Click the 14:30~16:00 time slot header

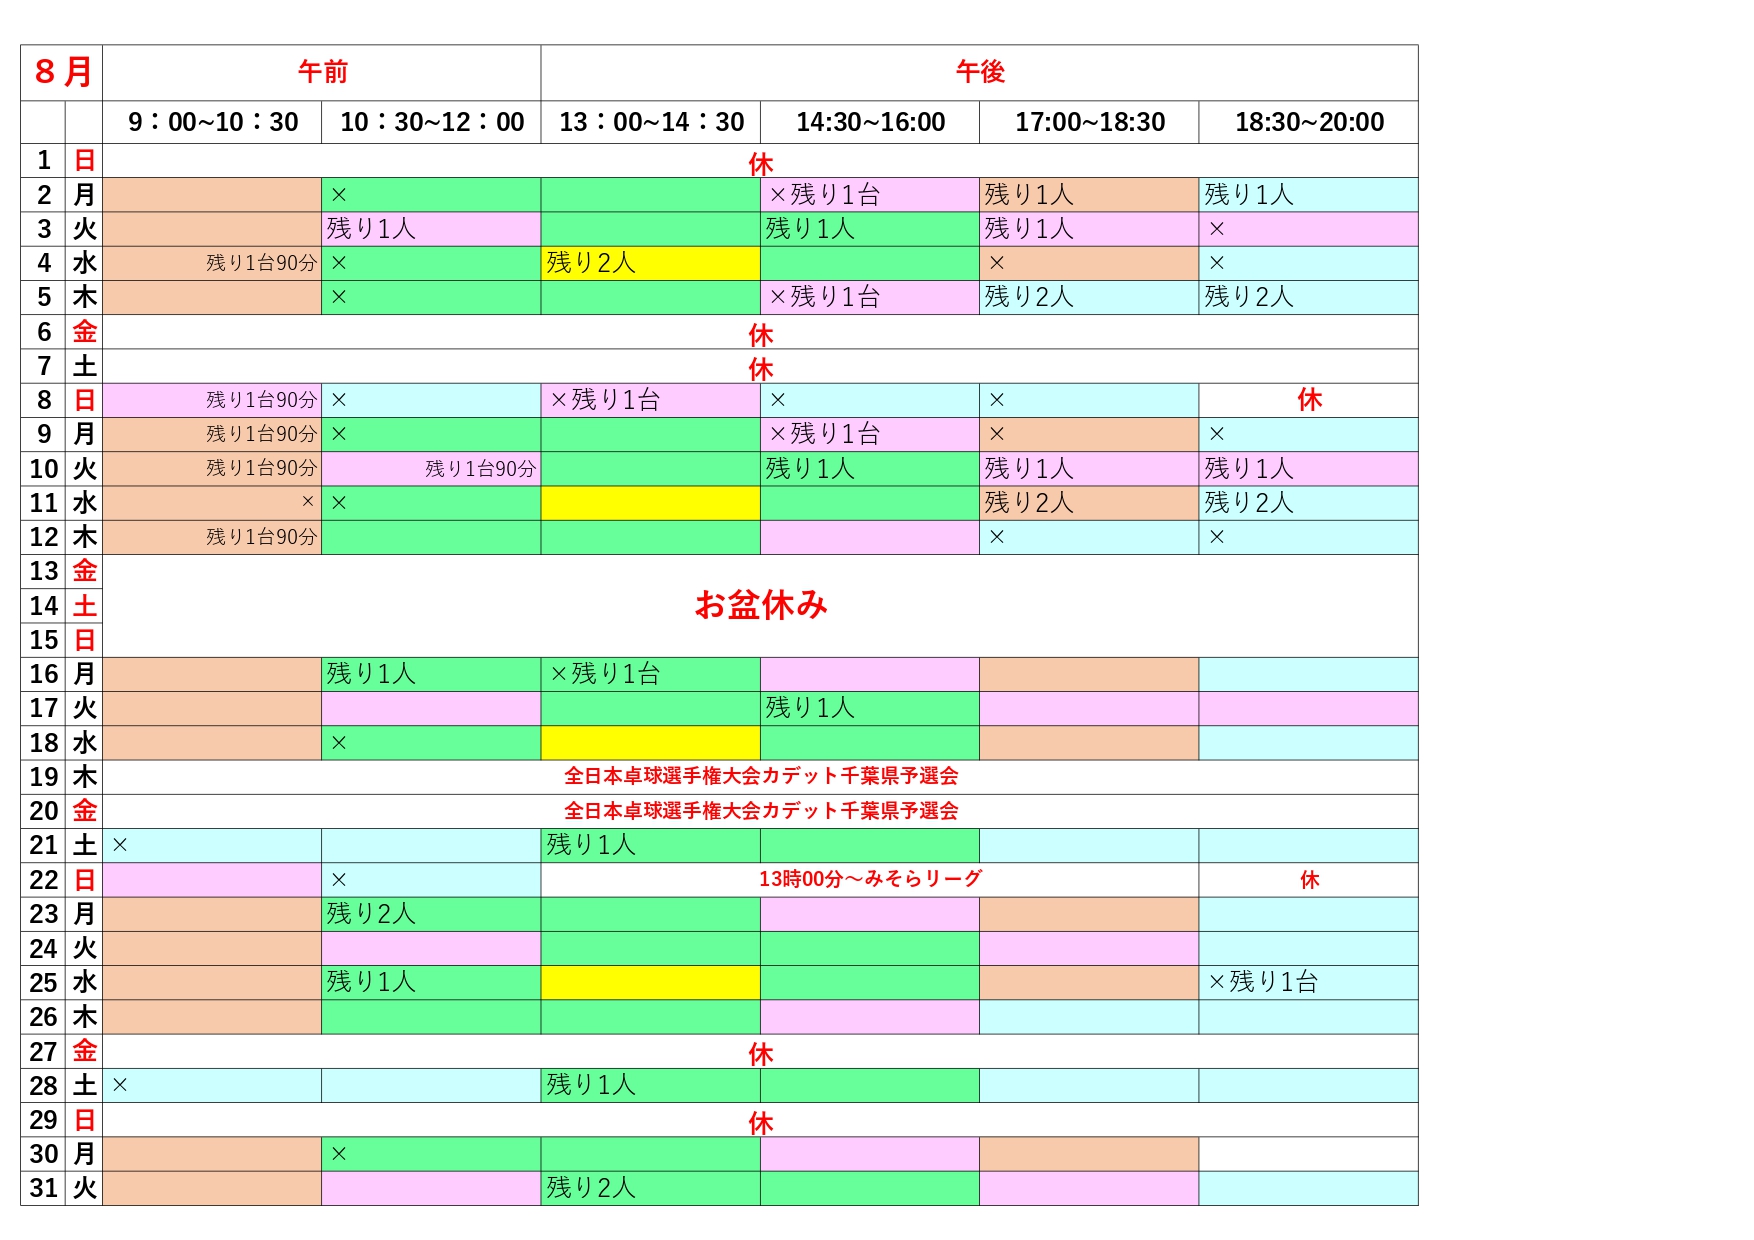870,122
